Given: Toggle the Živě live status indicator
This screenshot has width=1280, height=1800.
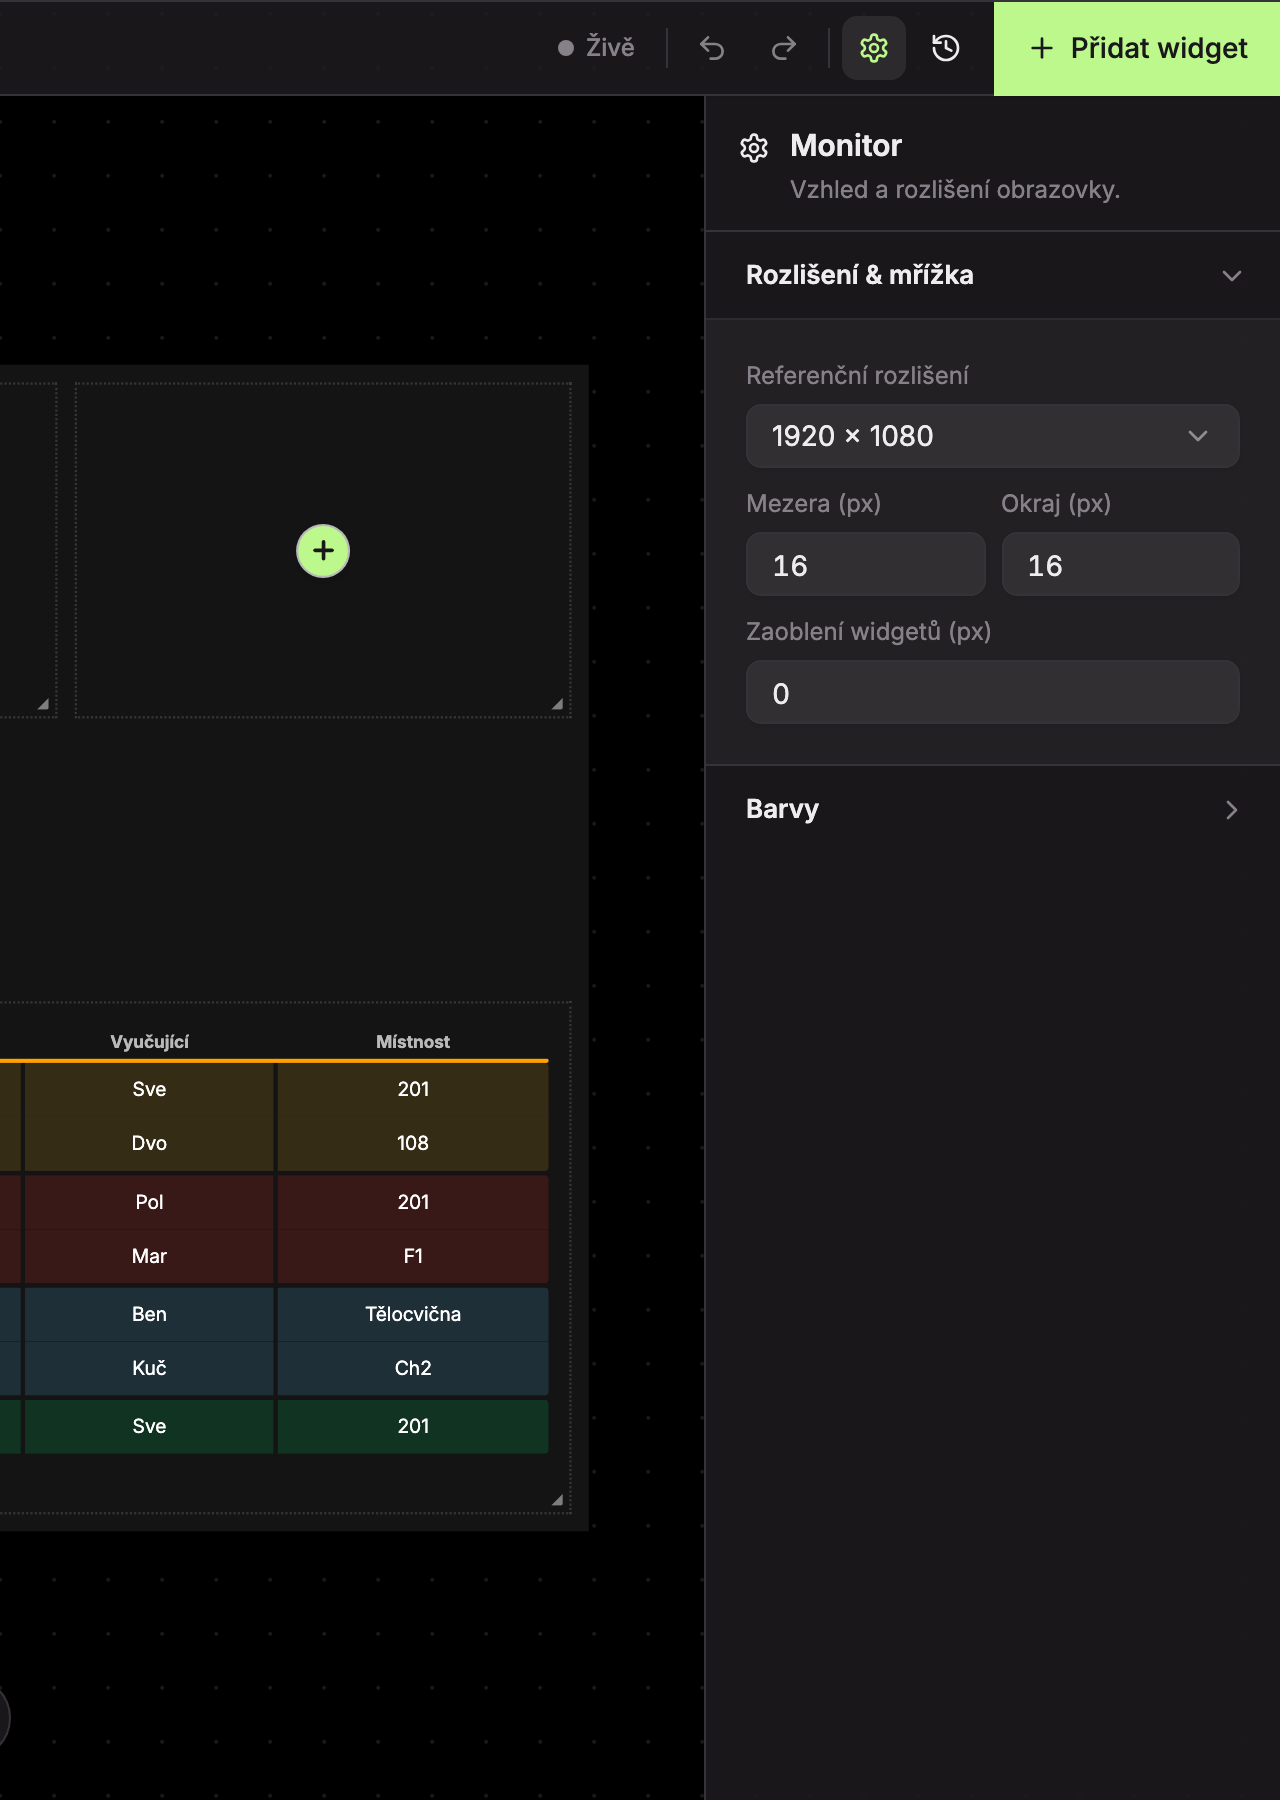Looking at the screenshot, I should 596,48.
